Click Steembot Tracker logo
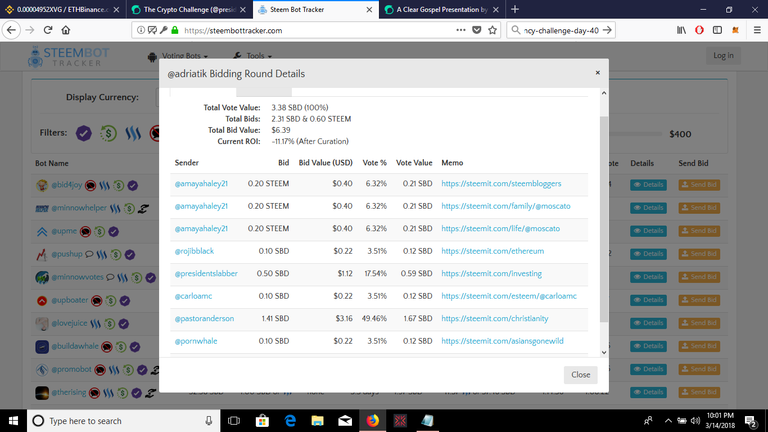This screenshot has height=432, width=768. 69,57
